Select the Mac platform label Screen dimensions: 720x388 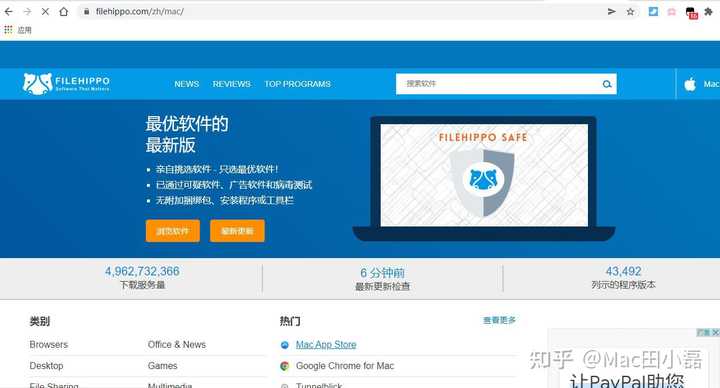(x=711, y=84)
